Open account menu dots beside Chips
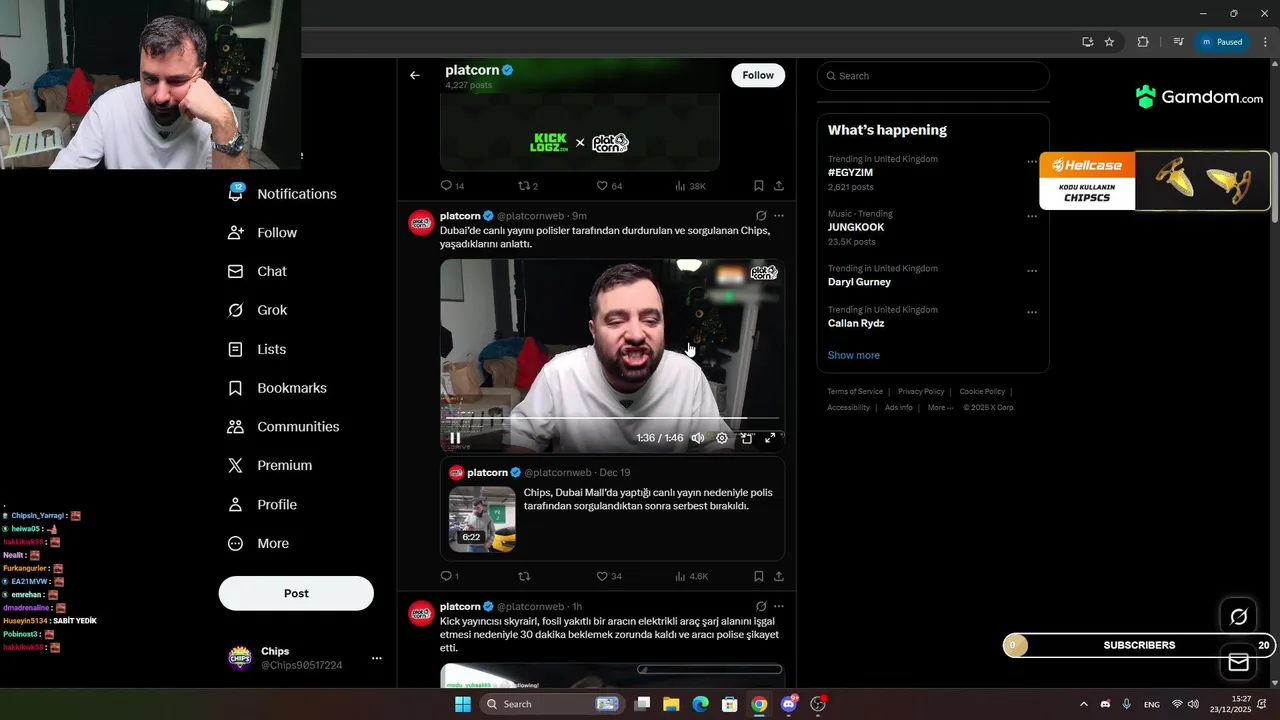1280x720 pixels. pos(377,658)
